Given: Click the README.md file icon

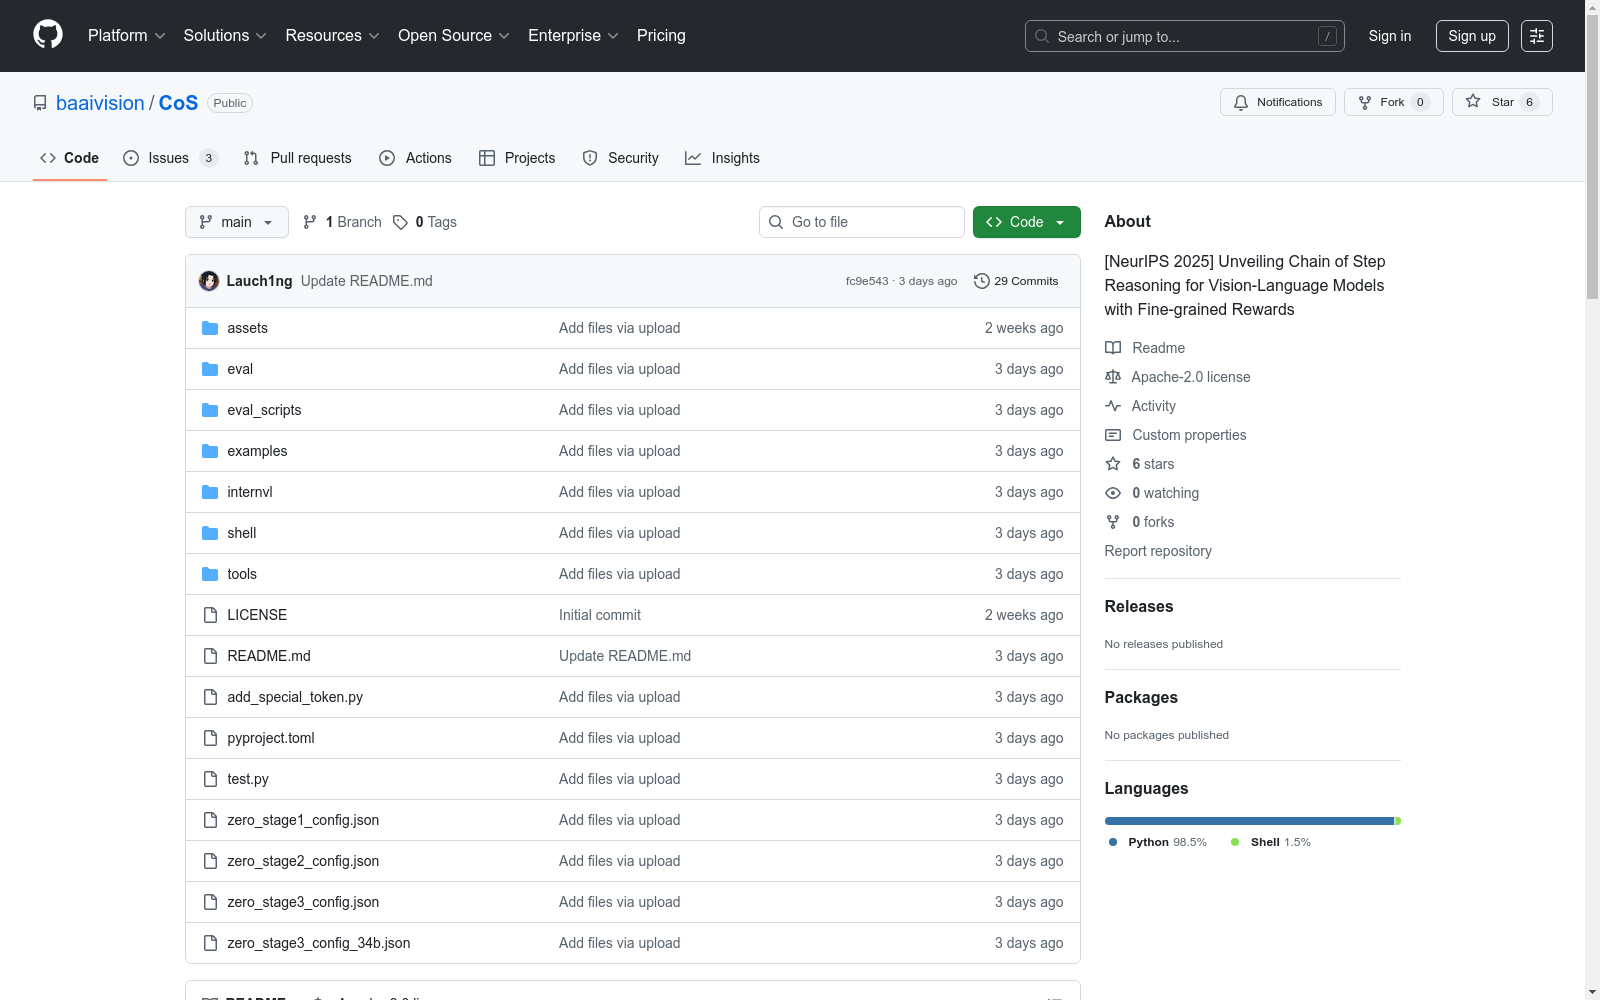Looking at the screenshot, I should pos(210,656).
